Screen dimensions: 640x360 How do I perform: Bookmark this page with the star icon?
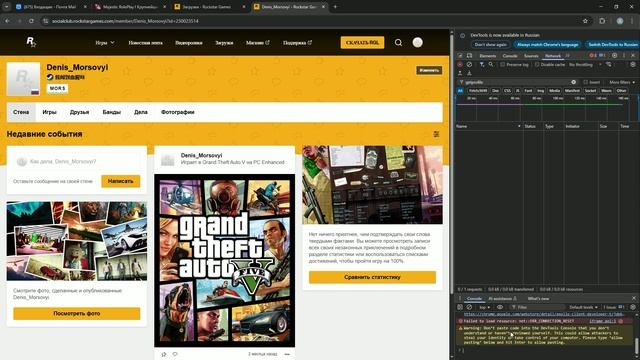pos(585,21)
